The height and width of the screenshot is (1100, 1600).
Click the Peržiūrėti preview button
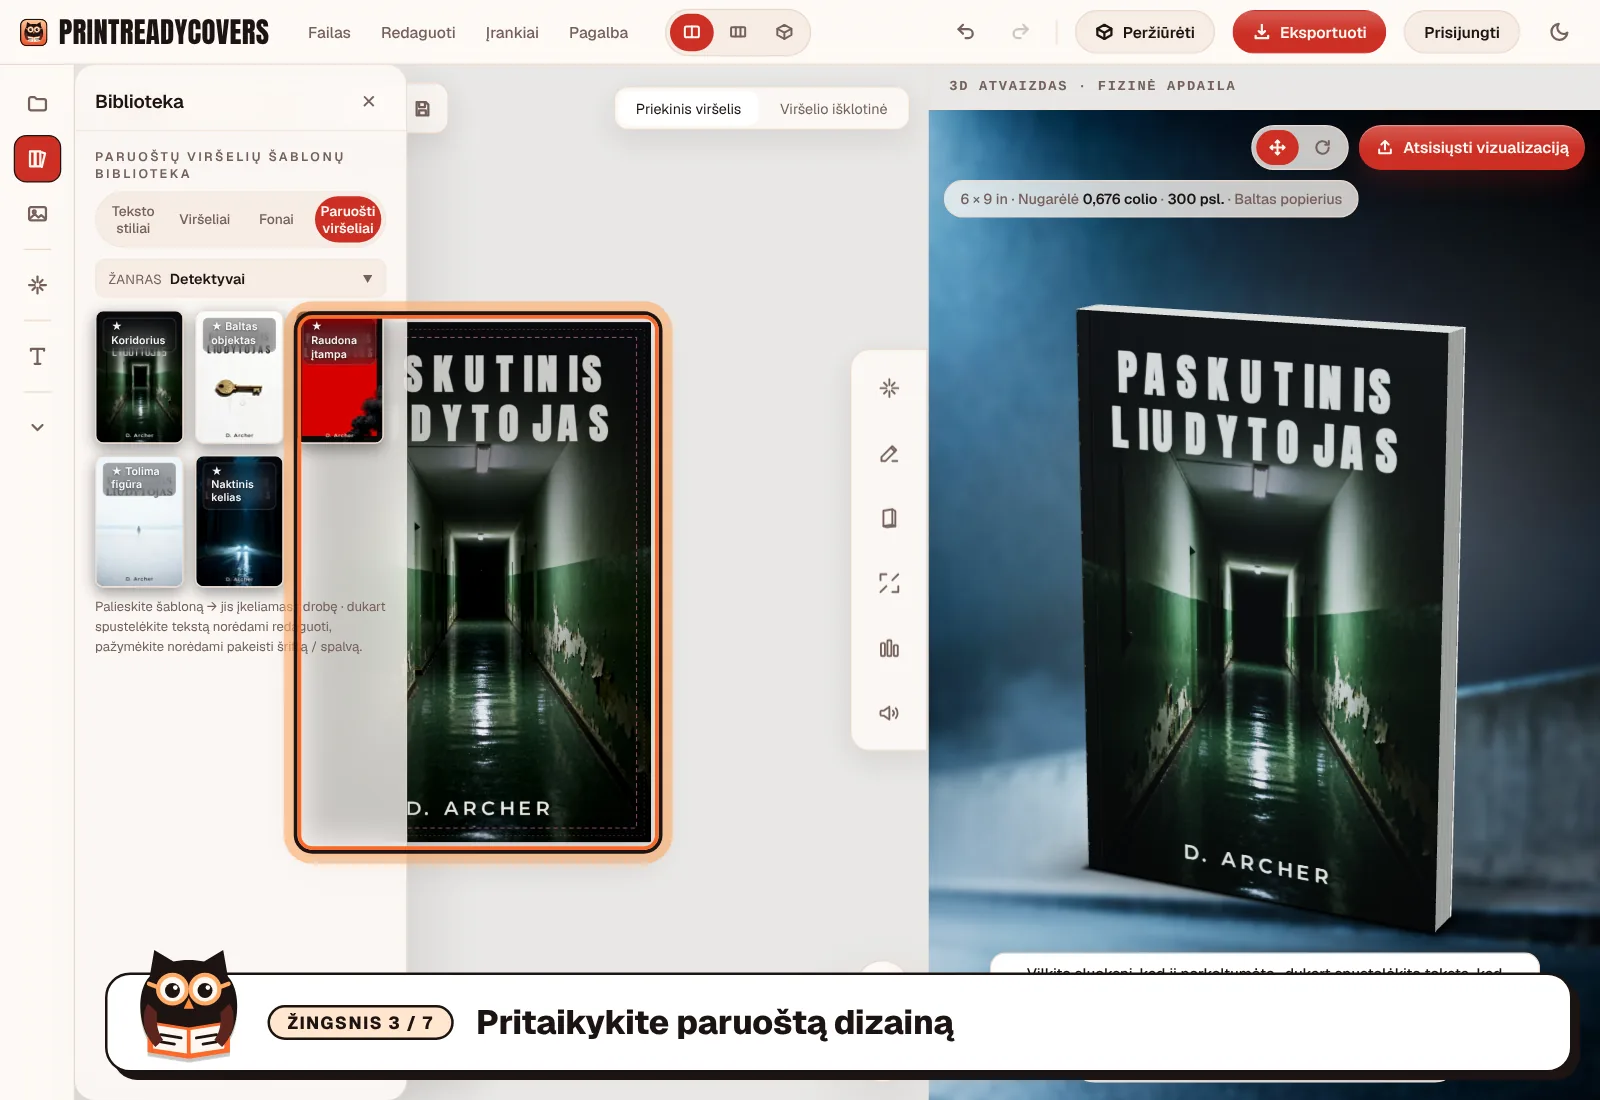pos(1145,32)
